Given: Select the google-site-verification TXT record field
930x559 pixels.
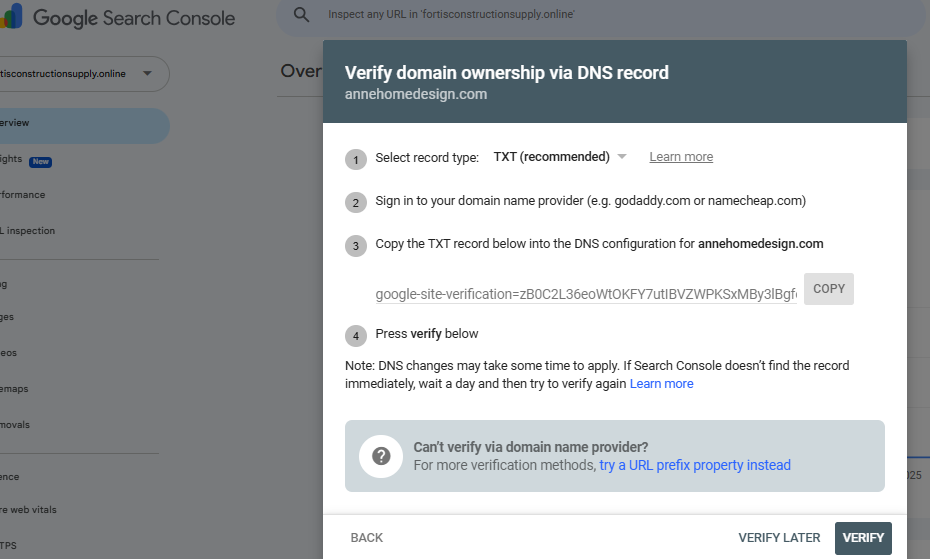Looking at the screenshot, I should [586, 294].
